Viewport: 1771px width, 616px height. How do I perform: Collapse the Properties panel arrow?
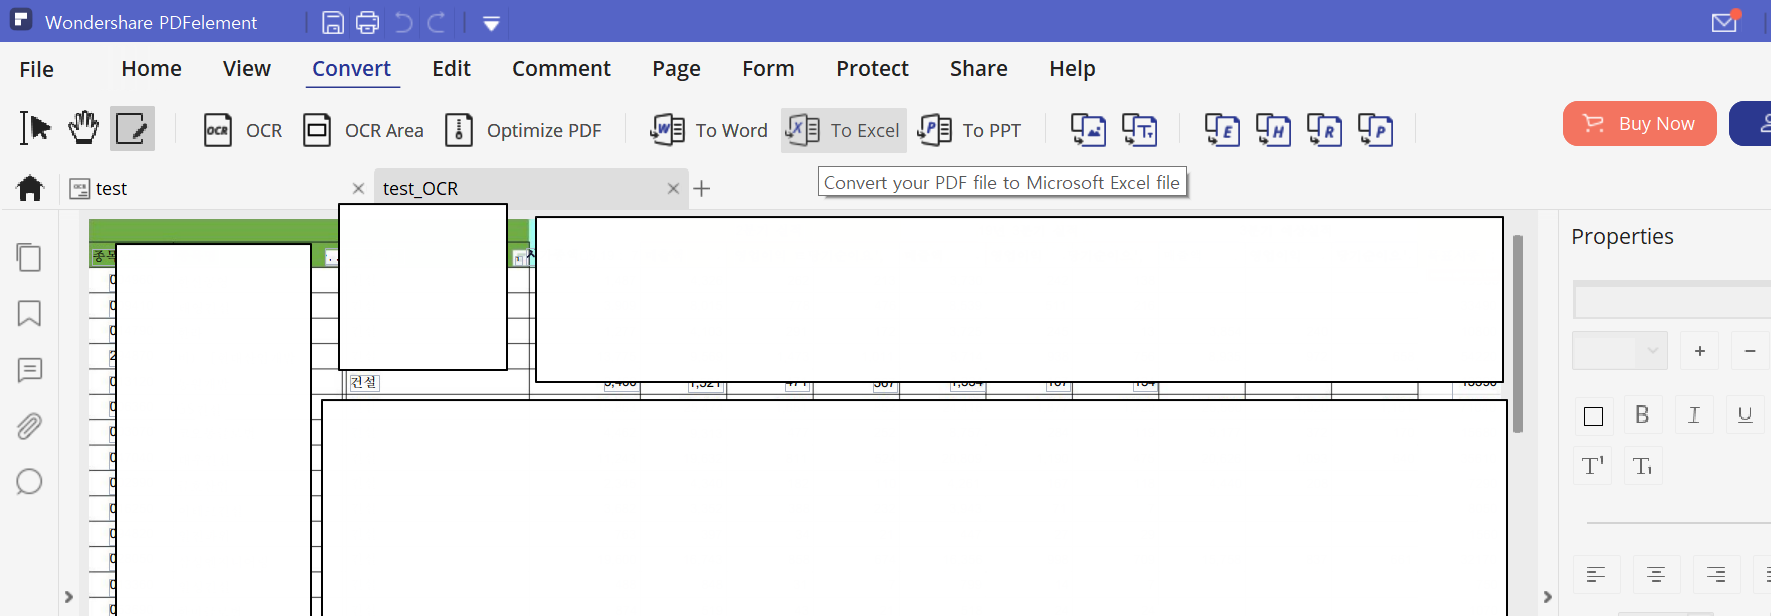click(x=1547, y=597)
